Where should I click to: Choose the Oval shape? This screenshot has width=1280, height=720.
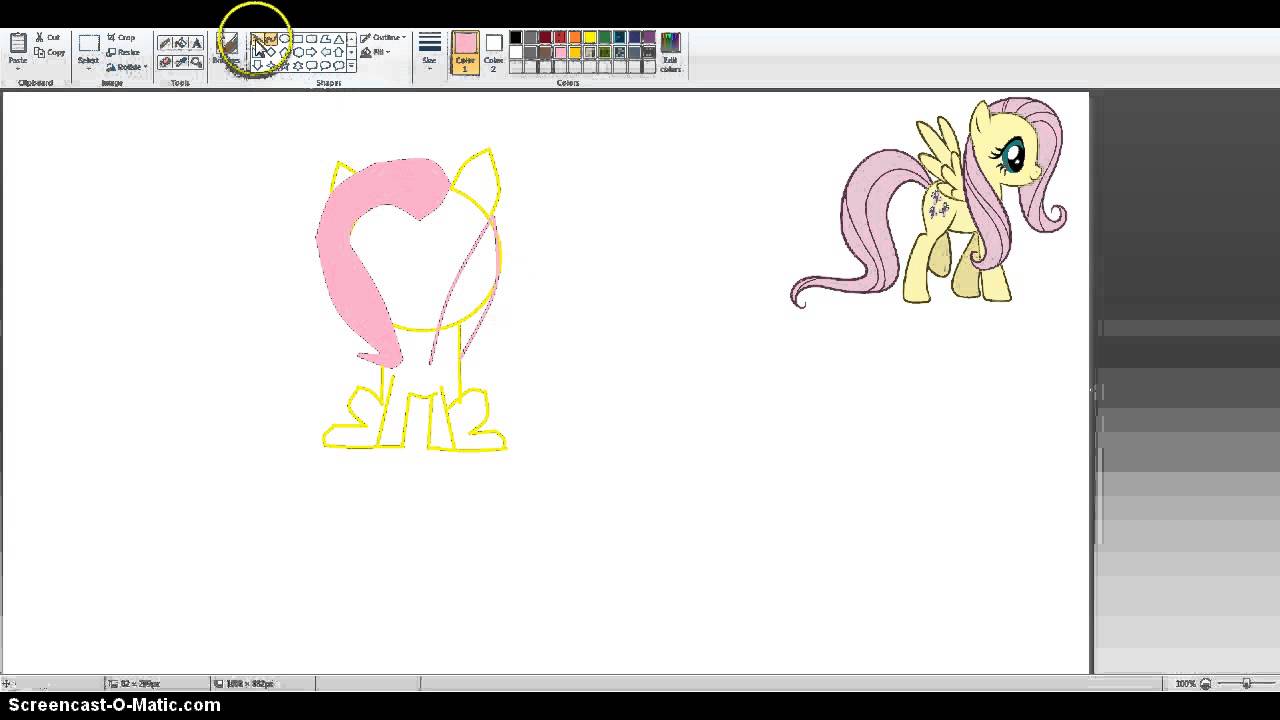(284, 39)
